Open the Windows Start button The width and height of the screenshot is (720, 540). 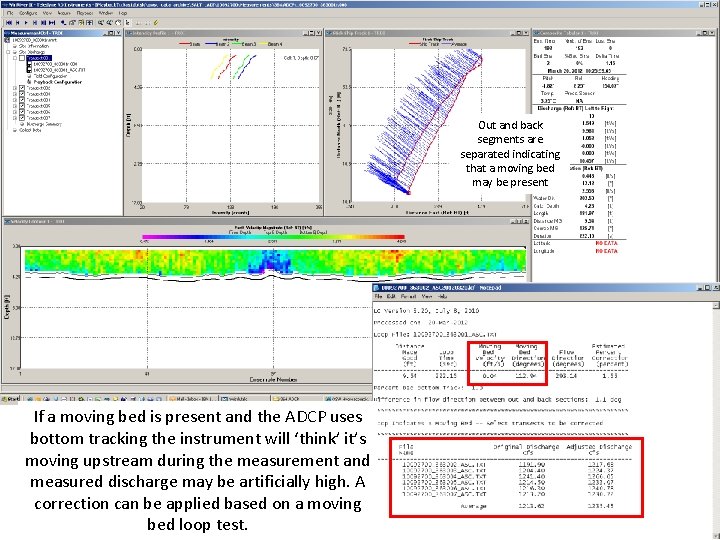[10, 399]
